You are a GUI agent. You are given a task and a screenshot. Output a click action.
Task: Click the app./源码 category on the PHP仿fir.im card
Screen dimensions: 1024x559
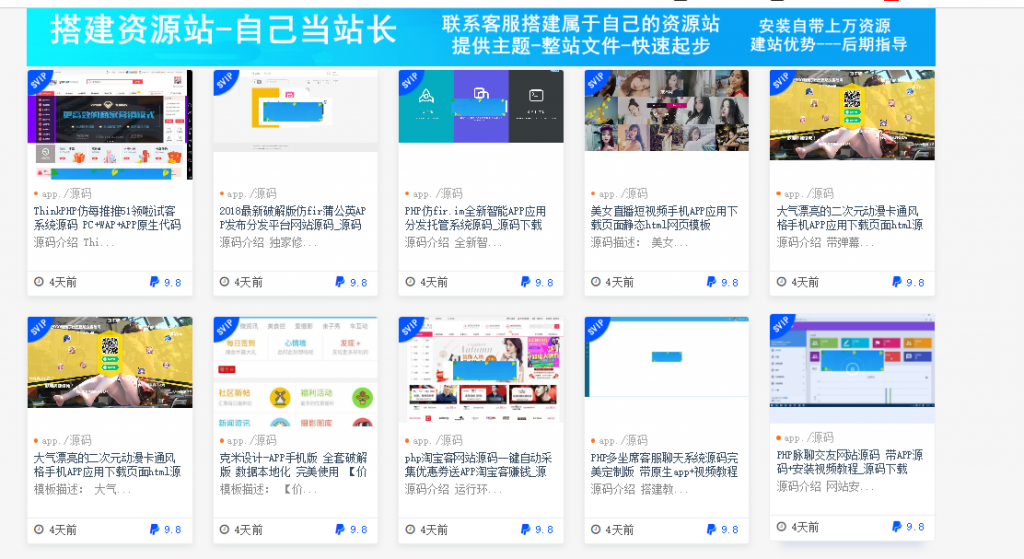(x=437, y=194)
